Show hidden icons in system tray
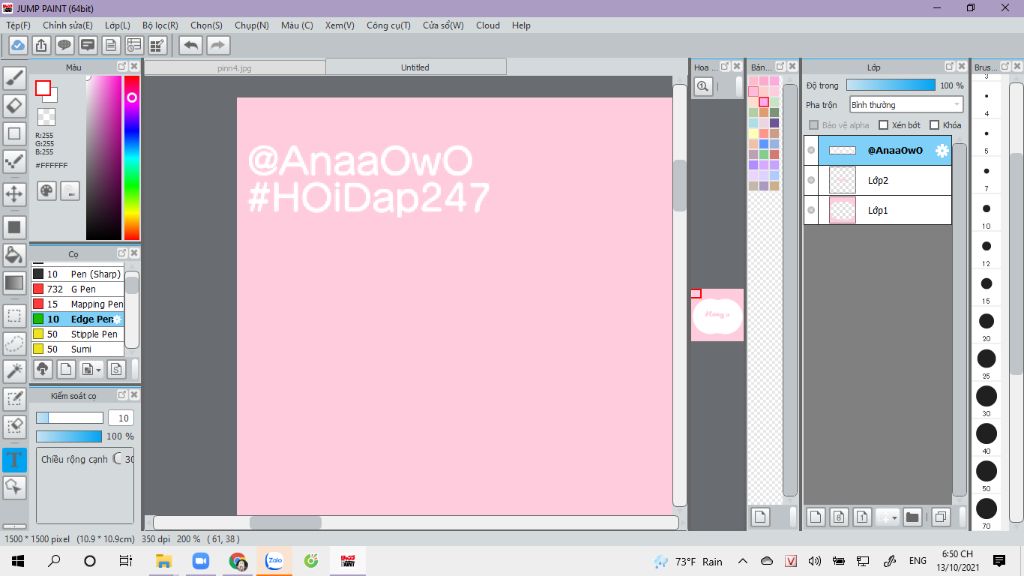Image resolution: width=1024 pixels, height=576 pixels. [x=743, y=561]
